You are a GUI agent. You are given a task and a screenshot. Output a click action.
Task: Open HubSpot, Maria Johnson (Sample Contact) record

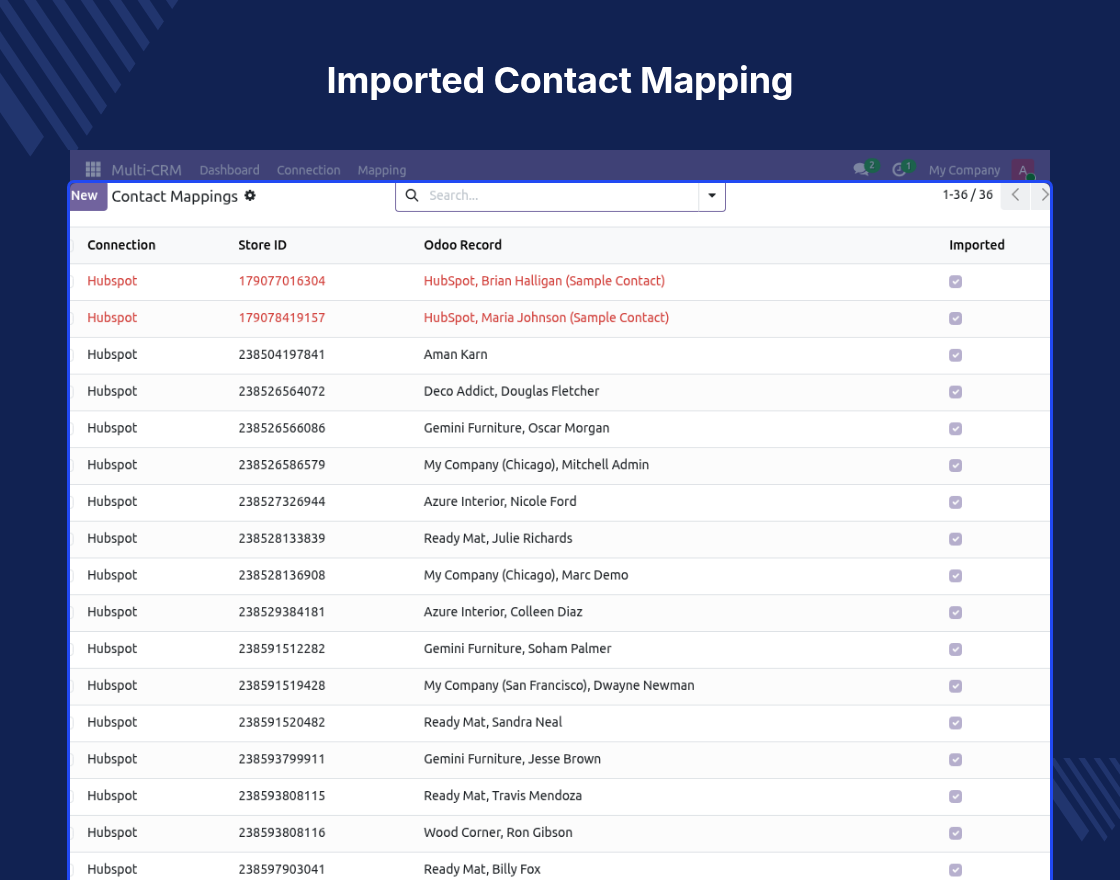[546, 318]
